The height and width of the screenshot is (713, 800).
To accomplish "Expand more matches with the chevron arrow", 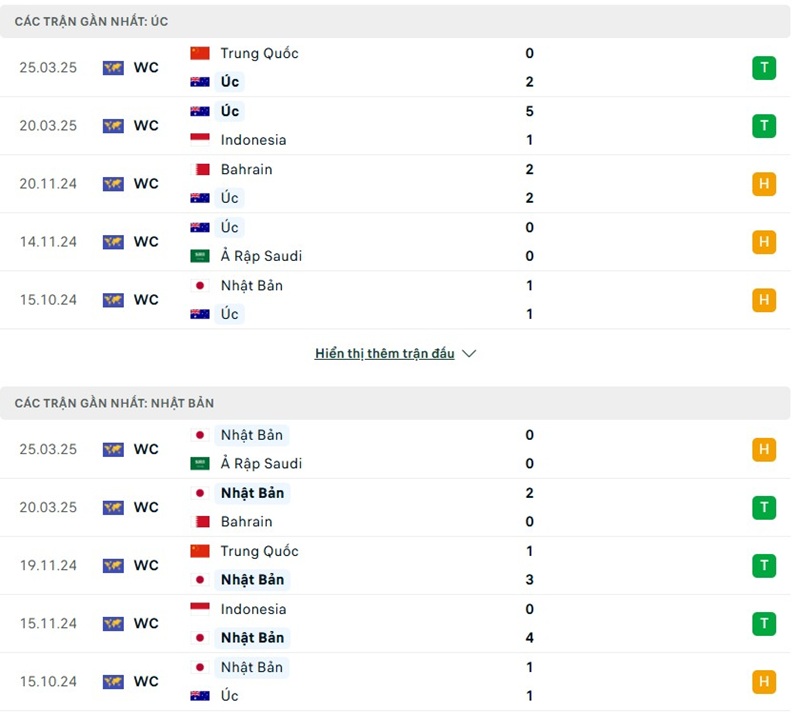I will tap(470, 354).
